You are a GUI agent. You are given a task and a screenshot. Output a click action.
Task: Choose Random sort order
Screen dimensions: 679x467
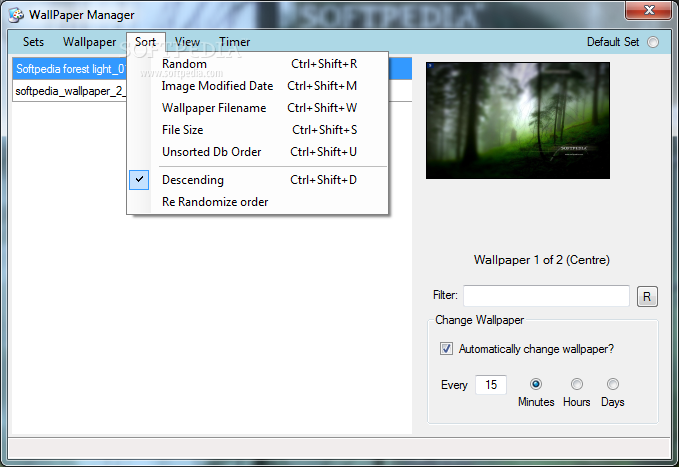258,64
